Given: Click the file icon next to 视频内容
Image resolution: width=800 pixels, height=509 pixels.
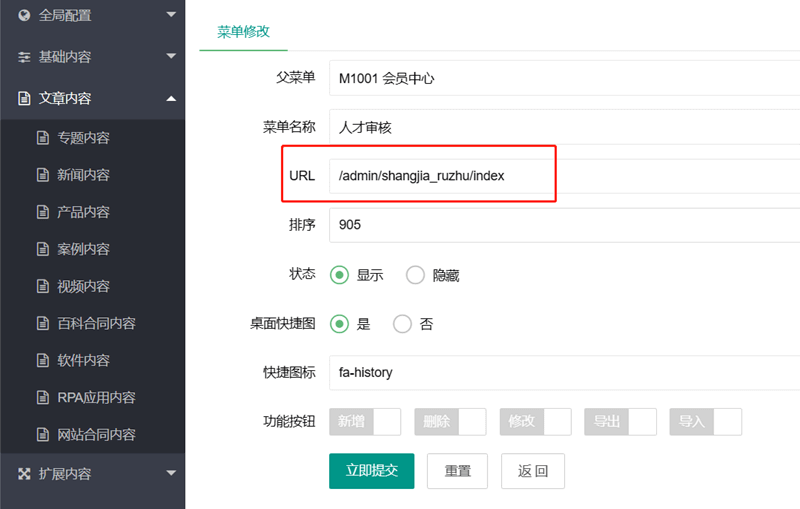Looking at the screenshot, I should click(x=43, y=286).
